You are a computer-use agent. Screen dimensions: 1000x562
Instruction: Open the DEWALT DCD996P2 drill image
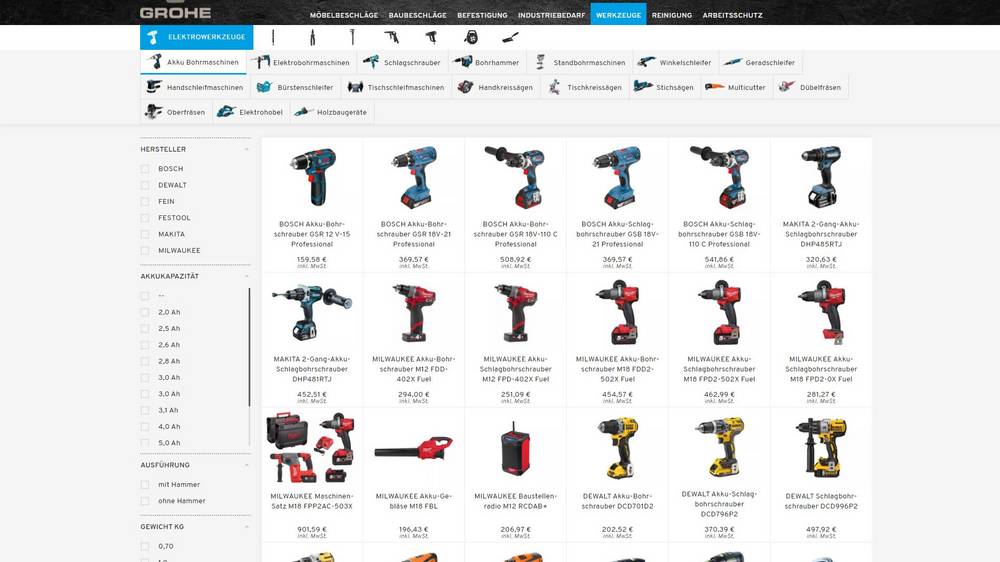(x=821, y=448)
